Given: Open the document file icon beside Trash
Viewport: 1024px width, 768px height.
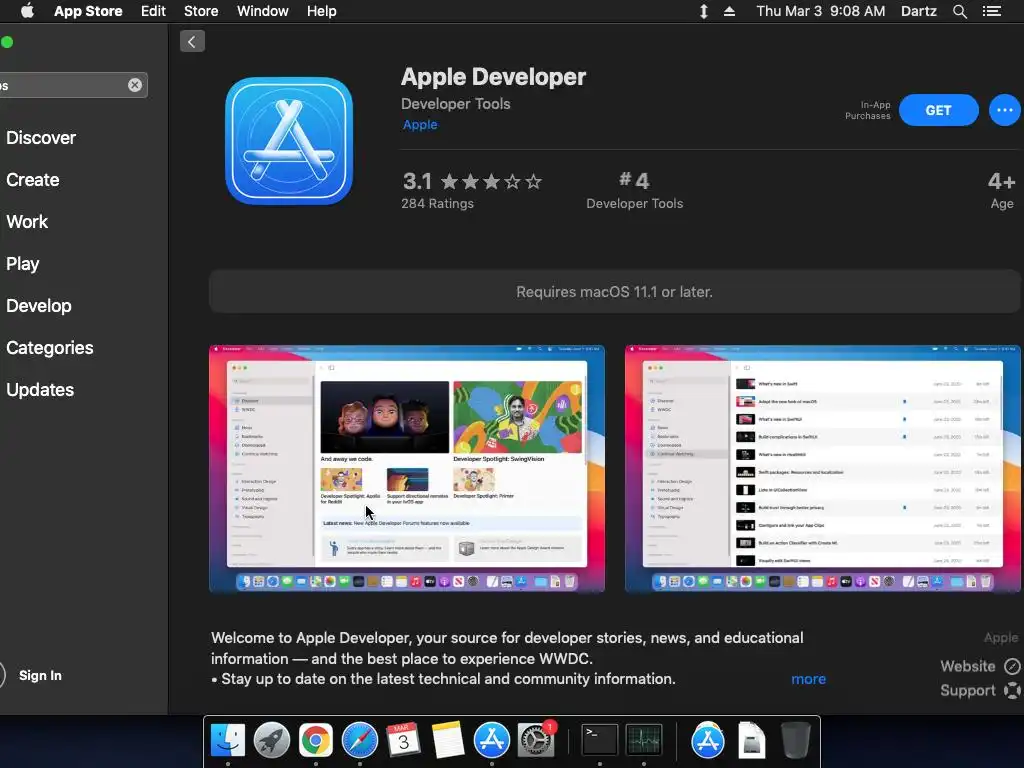Looking at the screenshot, I should tap(752, 741).
